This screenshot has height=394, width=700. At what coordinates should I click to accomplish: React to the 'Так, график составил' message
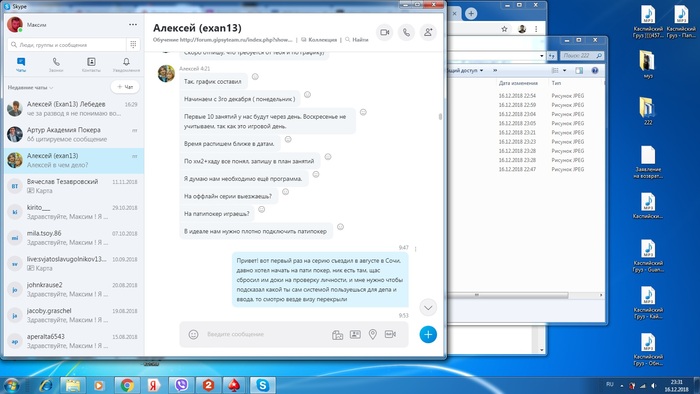(x=255, y=77)
